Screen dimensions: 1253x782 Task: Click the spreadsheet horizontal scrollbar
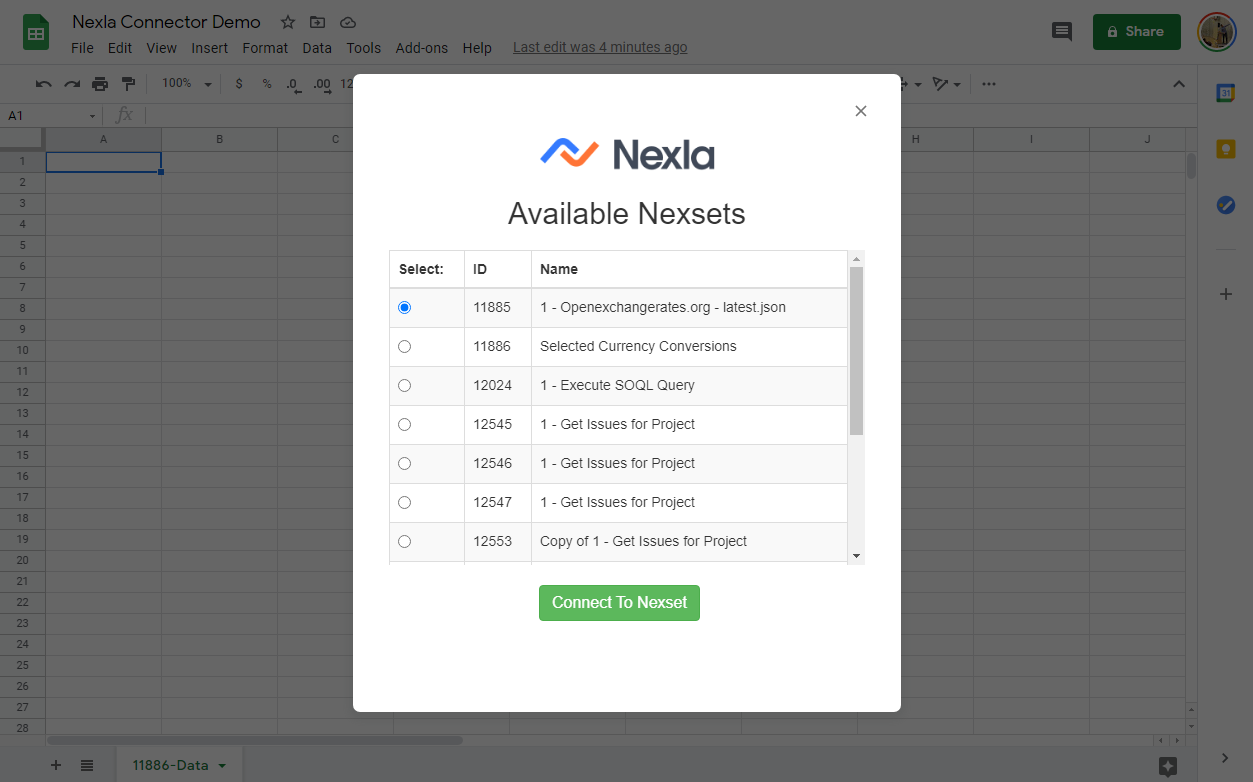pos(255,740)
